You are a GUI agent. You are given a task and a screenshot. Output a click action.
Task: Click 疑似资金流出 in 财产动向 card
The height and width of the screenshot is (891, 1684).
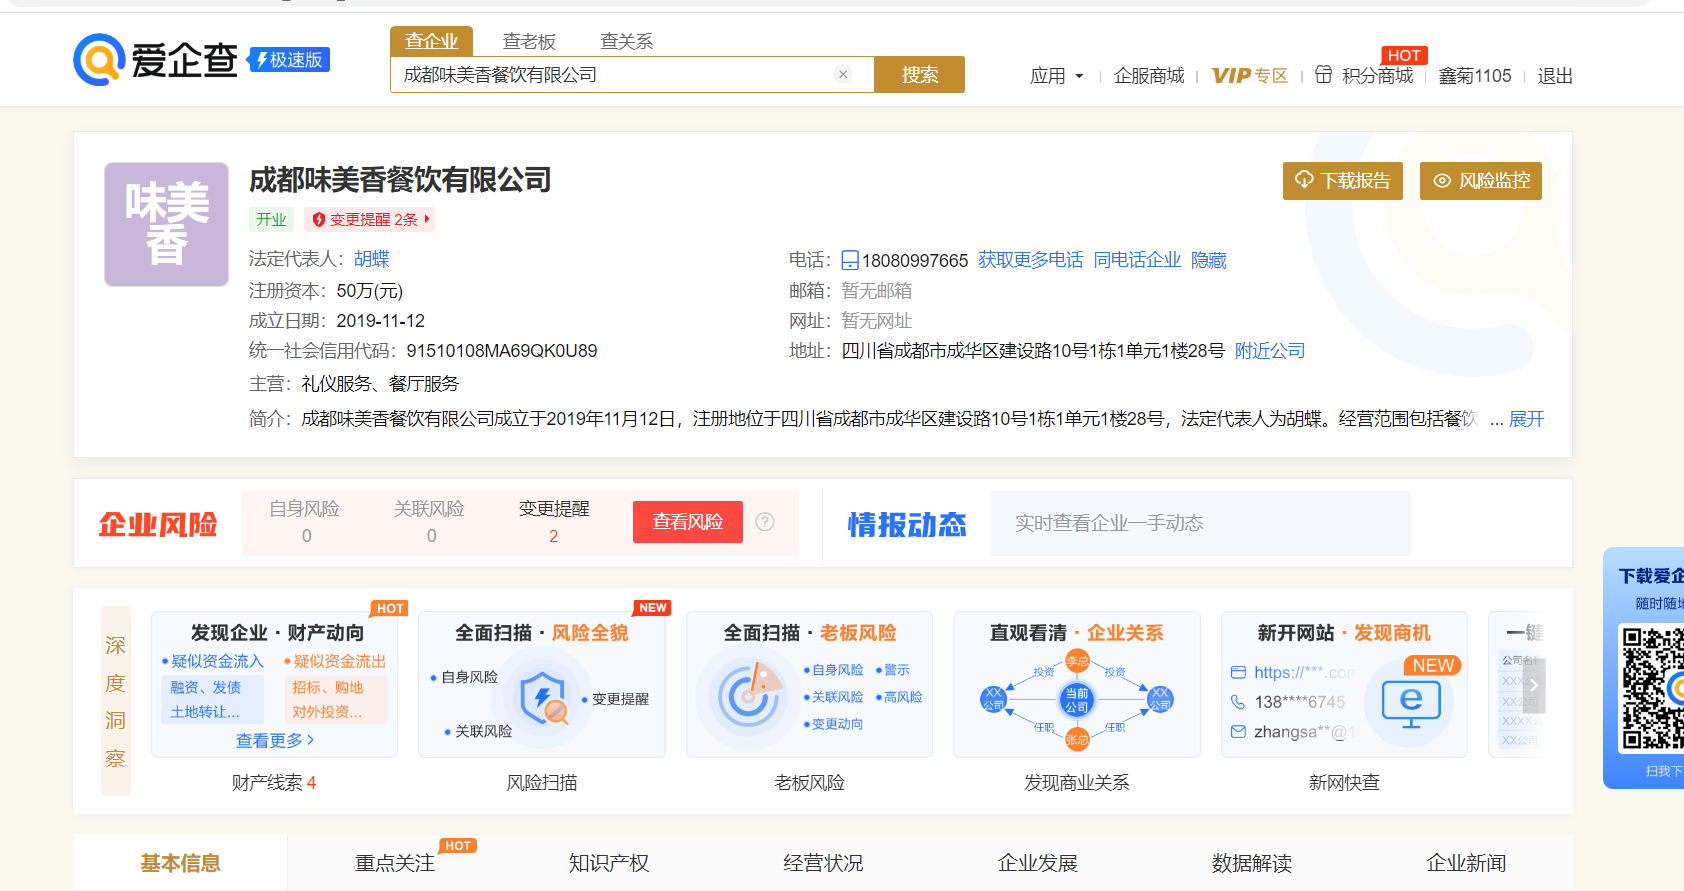(x=340, y=661)
